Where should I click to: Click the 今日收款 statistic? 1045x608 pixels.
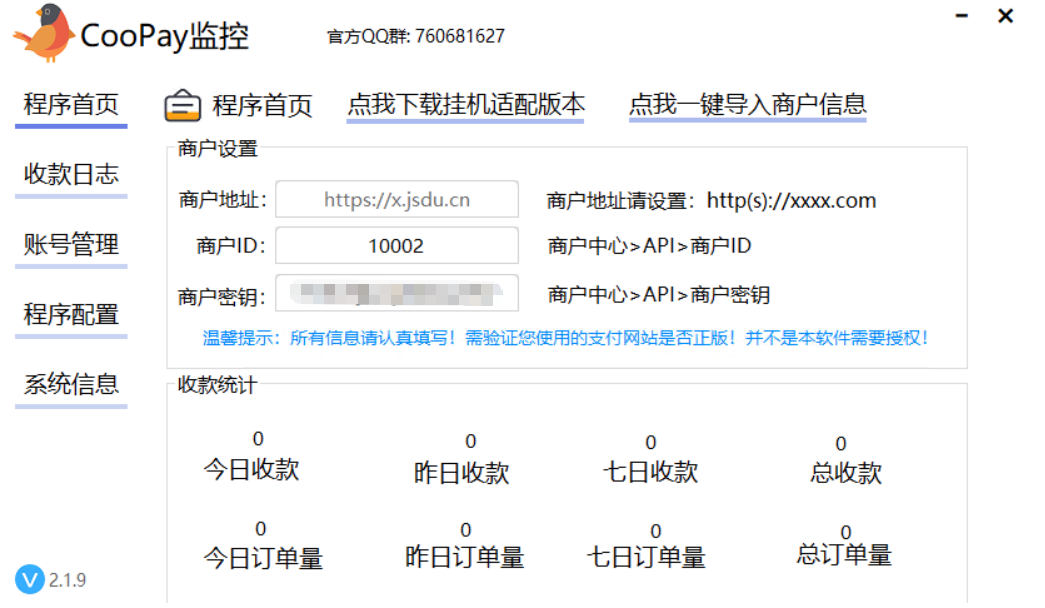(251, 469)
